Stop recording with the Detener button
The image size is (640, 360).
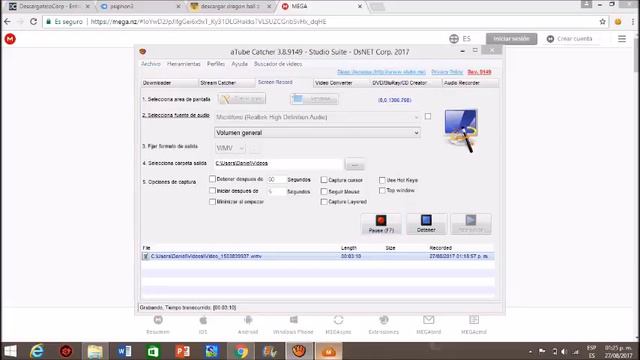point(426,224)
